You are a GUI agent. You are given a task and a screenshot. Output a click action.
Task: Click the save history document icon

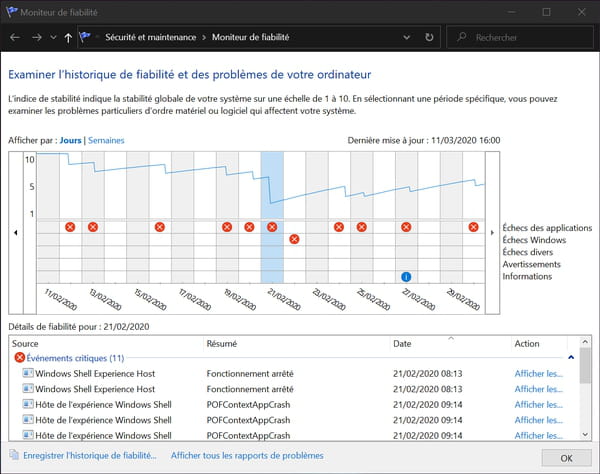tap(14, 455)
